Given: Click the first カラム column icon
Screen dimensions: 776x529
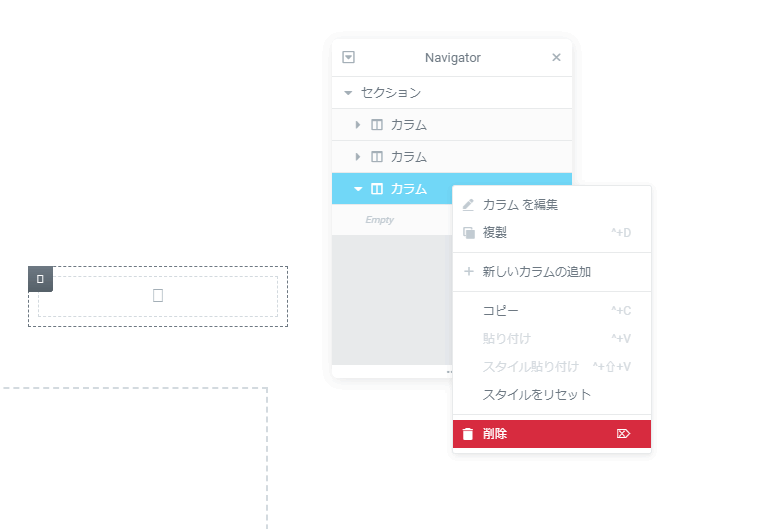Looking at the screenshot, I should click(x=377, y=125).
